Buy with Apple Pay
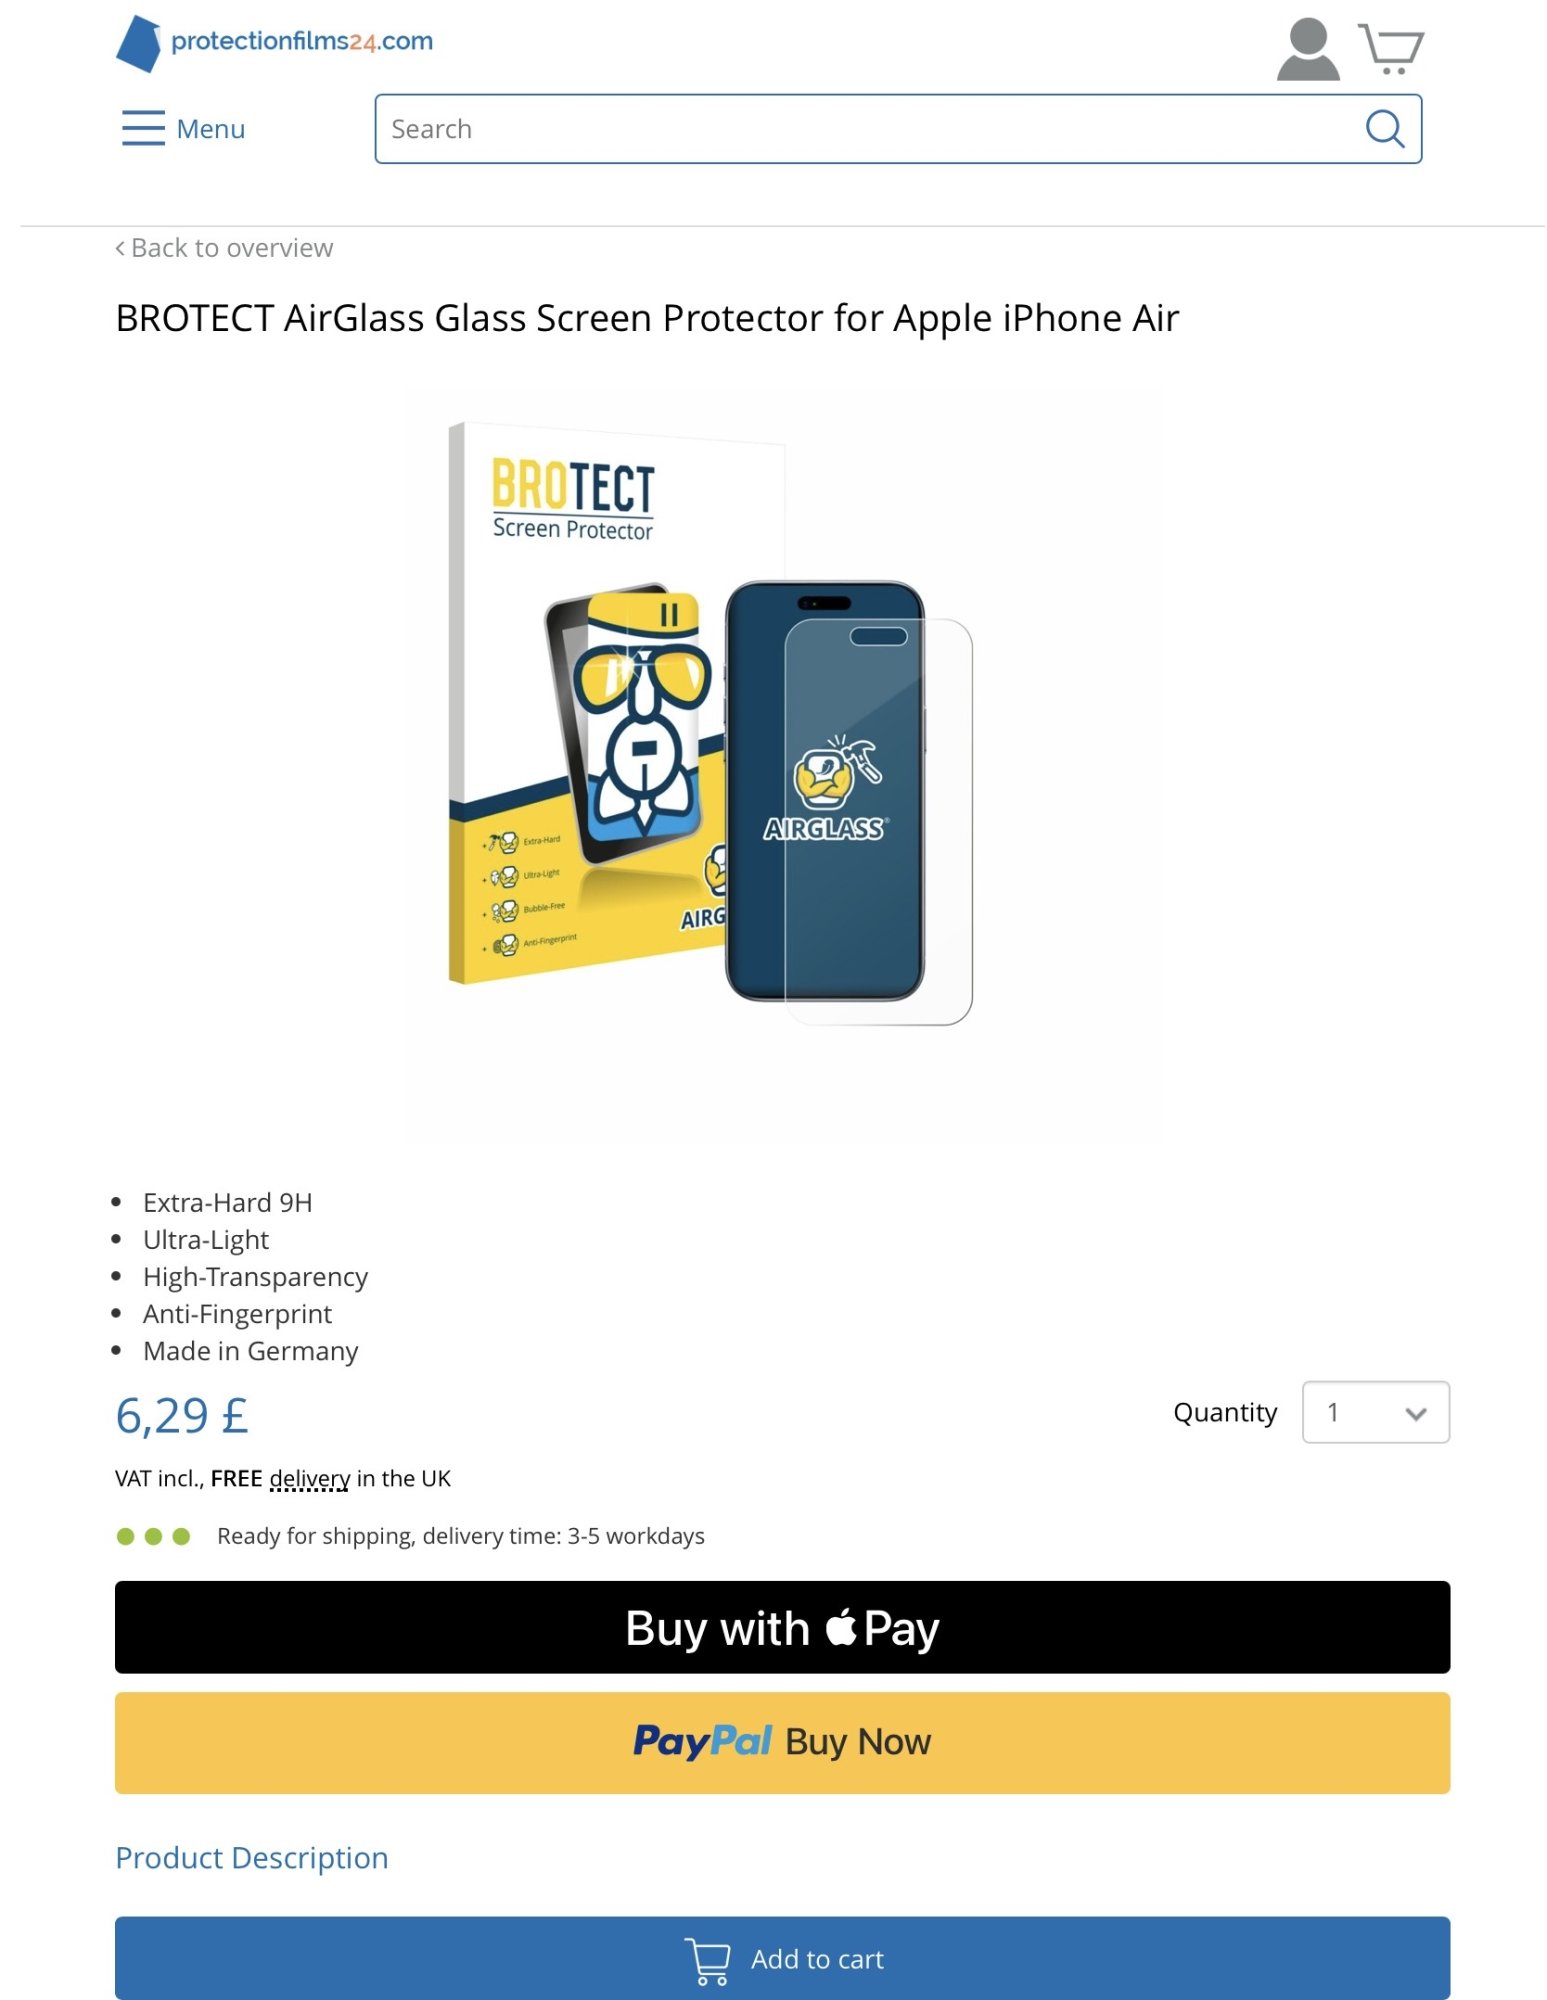The width and height of the screenshot is (1547, 2000). [782, 1627]
